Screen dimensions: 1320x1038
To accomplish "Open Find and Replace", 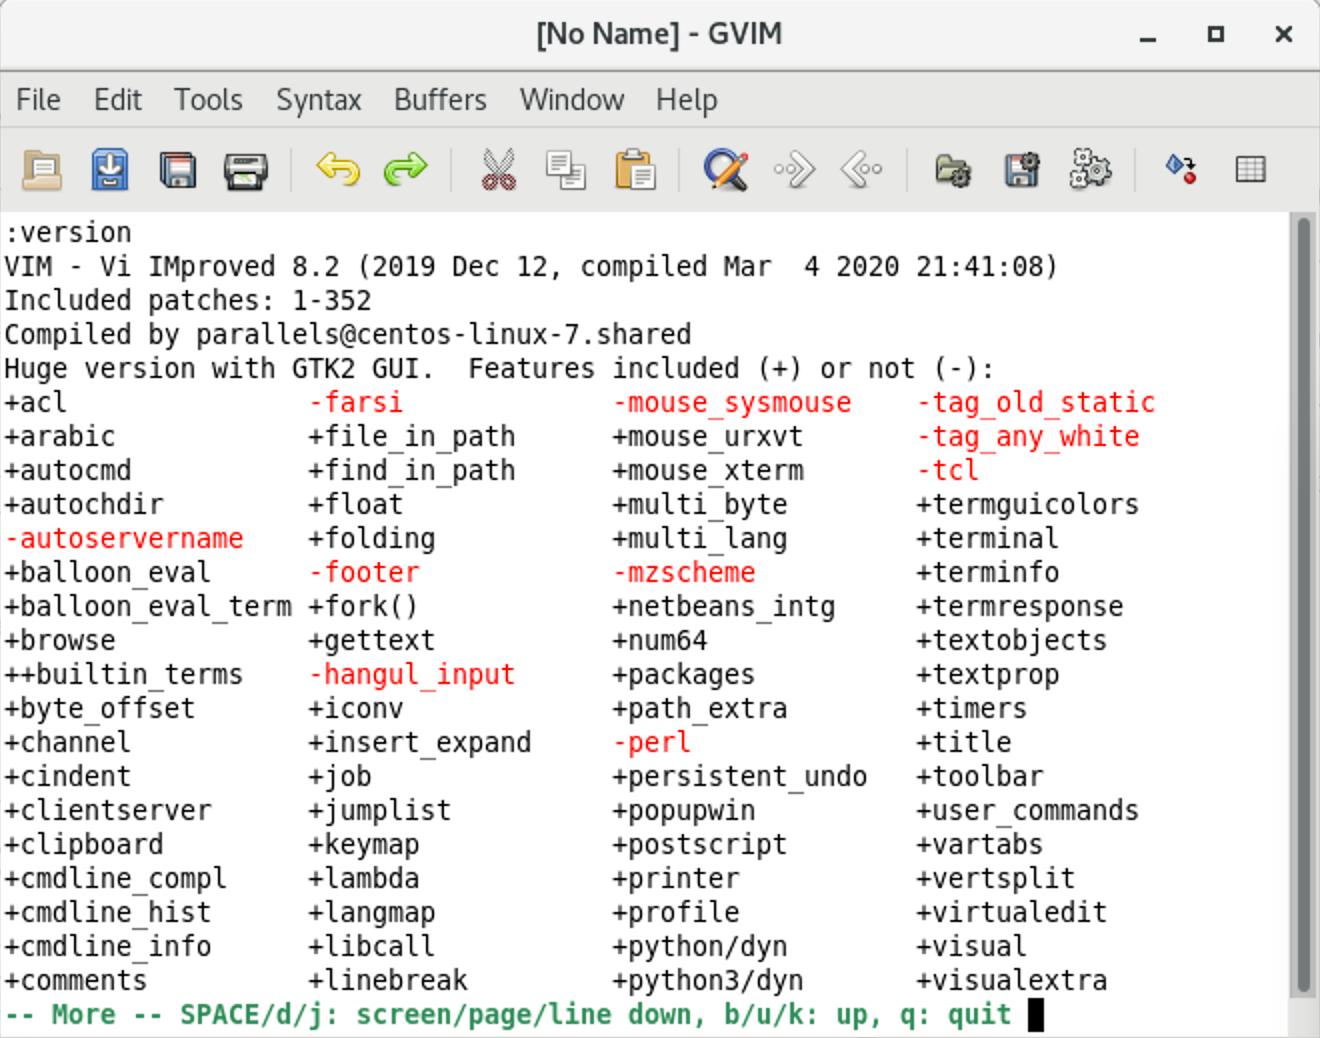I will 725,170.
